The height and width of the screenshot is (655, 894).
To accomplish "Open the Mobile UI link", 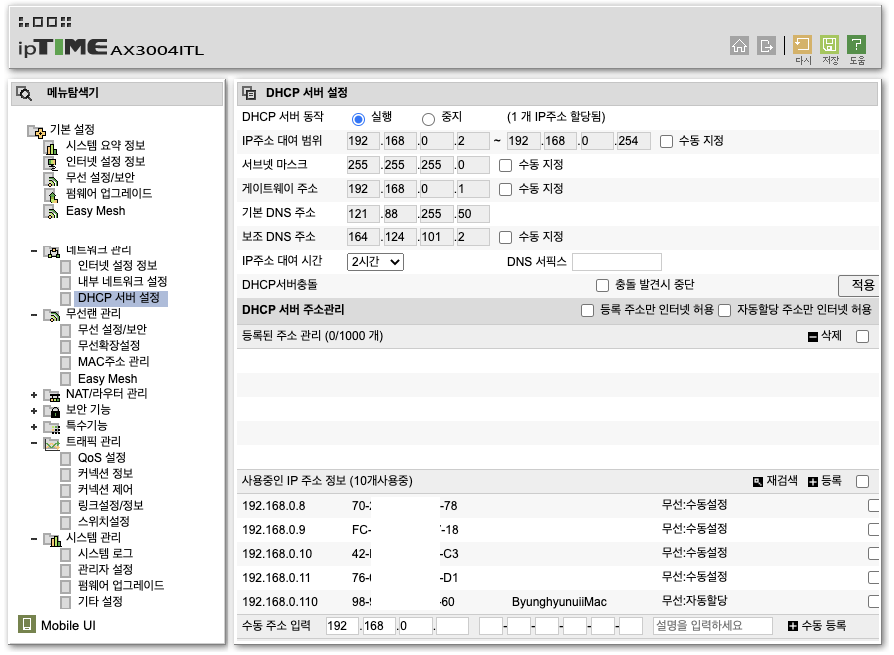I will (68, 625).
